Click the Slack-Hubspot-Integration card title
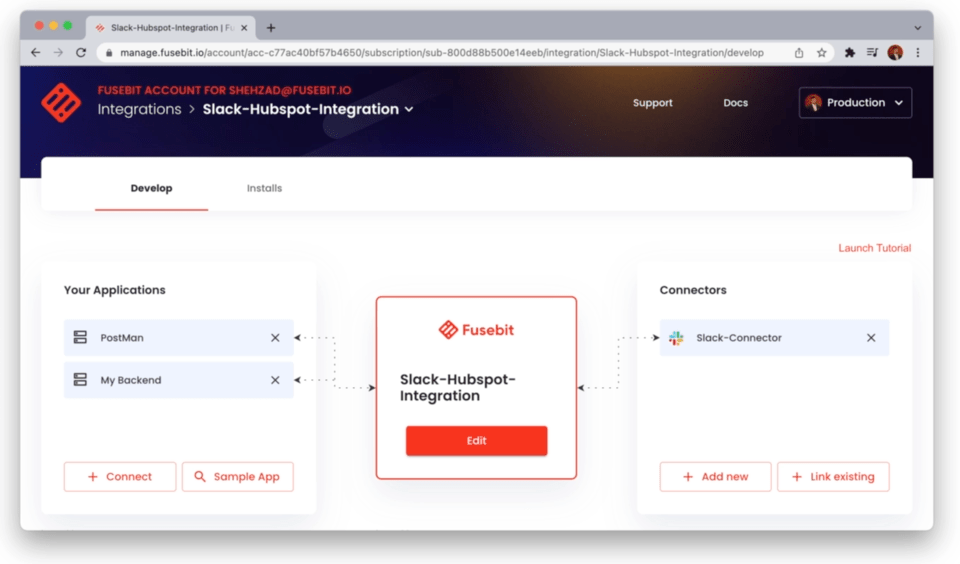The image size is (960, 564). point(458,388)
